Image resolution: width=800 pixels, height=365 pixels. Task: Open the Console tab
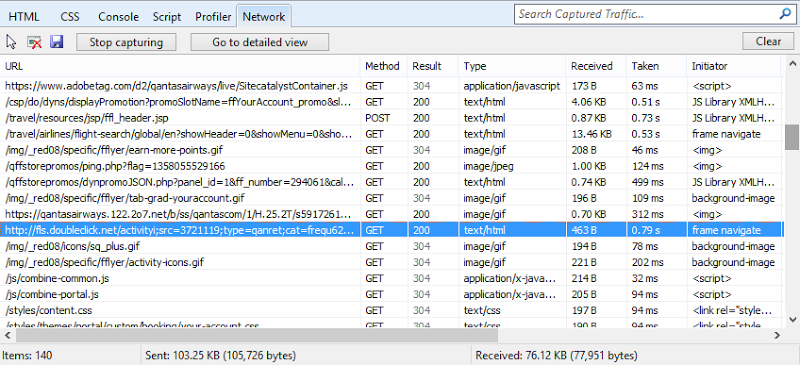[118, 17]
